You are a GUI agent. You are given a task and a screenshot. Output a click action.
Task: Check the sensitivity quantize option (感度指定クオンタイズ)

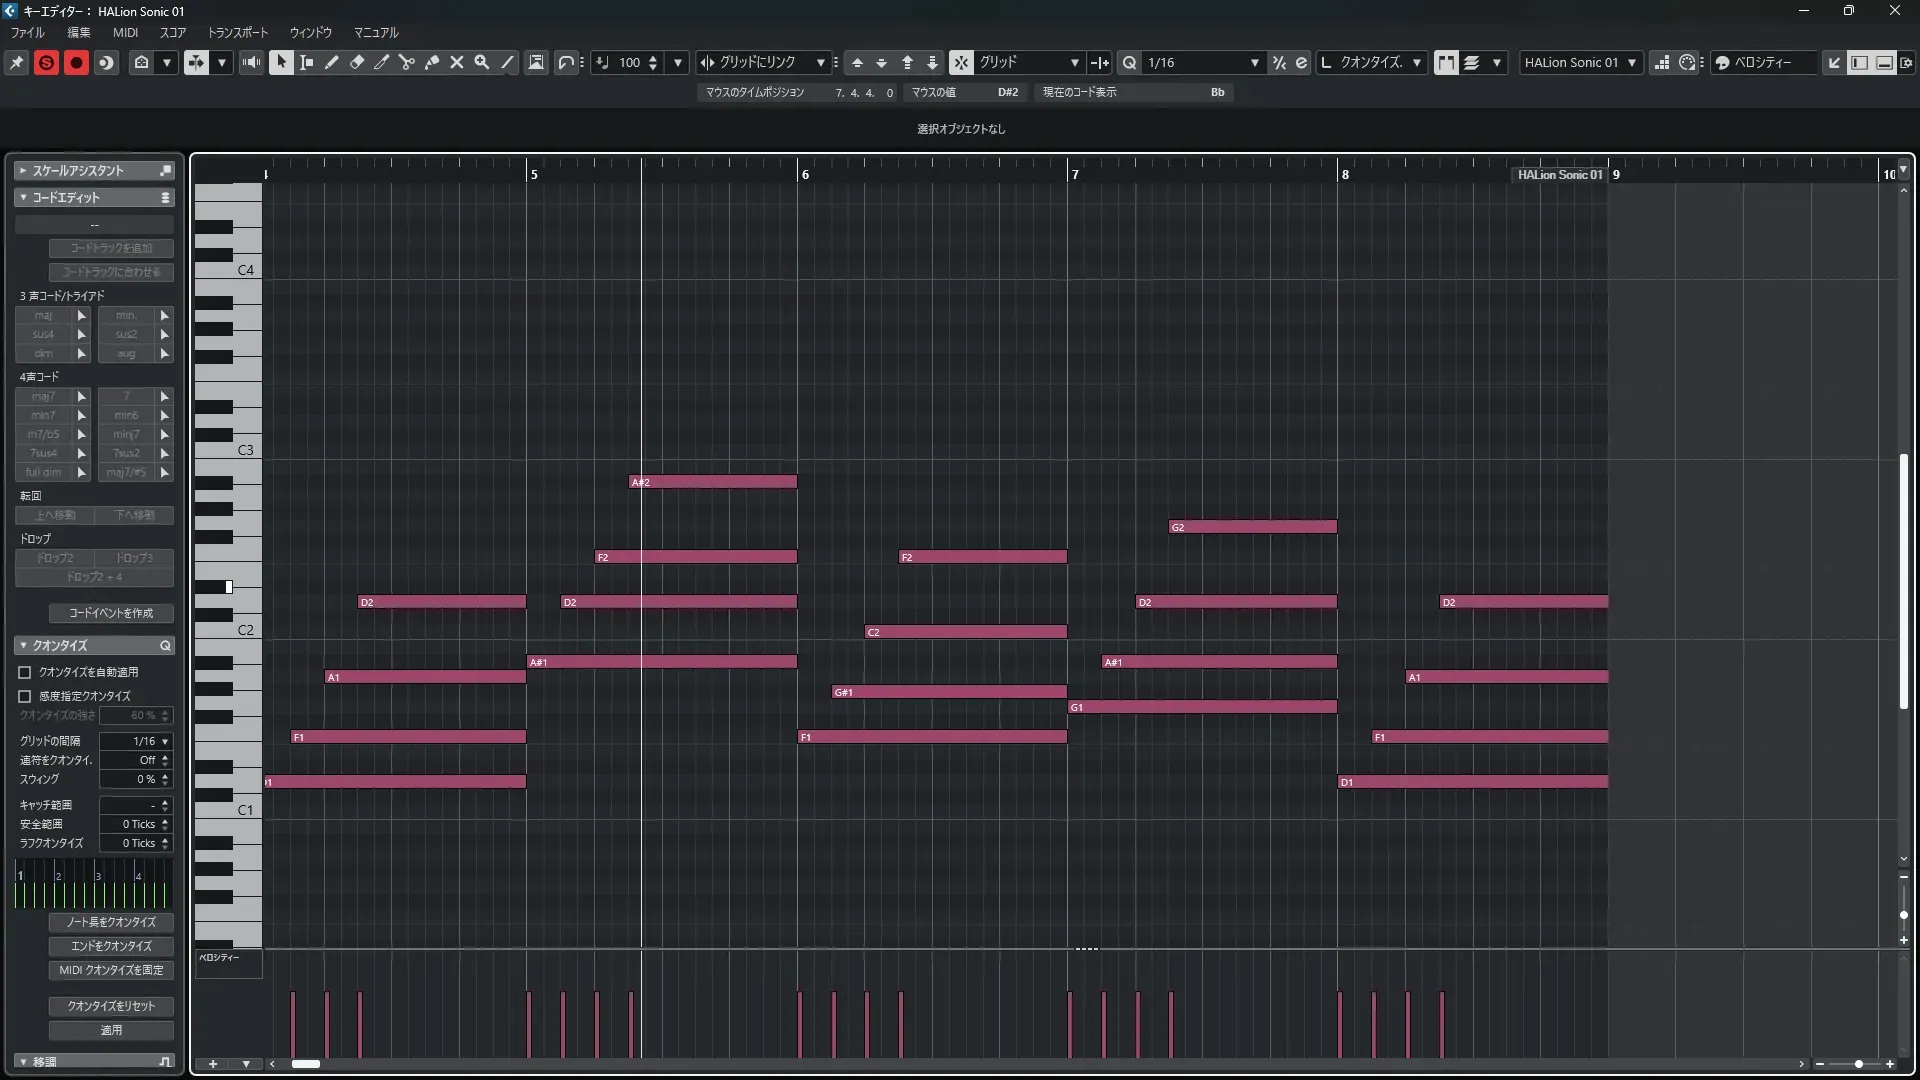click(x=25, y=696)
